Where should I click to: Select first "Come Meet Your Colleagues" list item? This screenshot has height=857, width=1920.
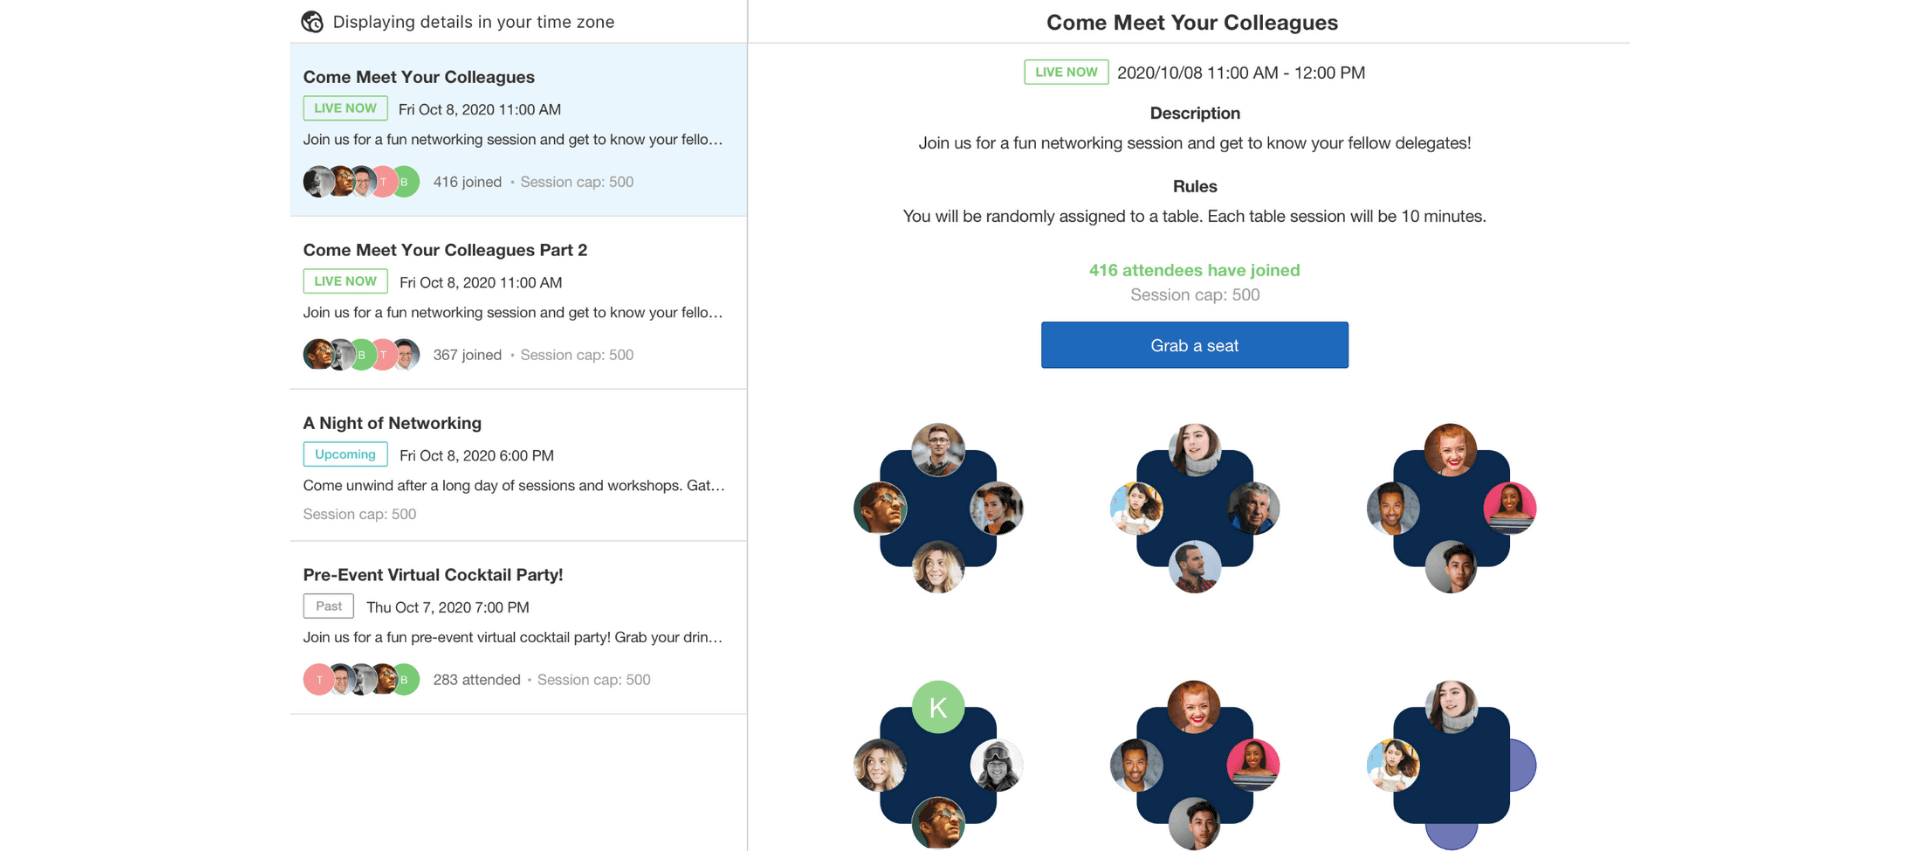pos(419,77)
